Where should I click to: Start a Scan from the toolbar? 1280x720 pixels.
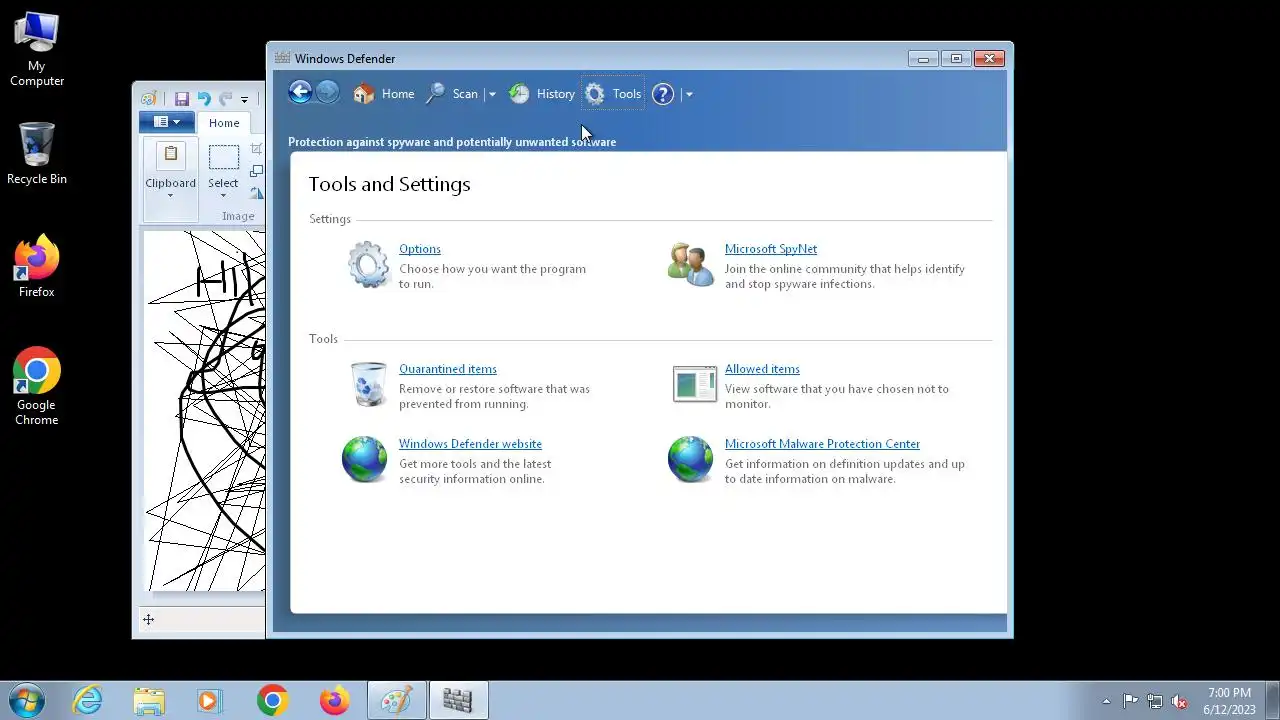(x=452, y=94)
